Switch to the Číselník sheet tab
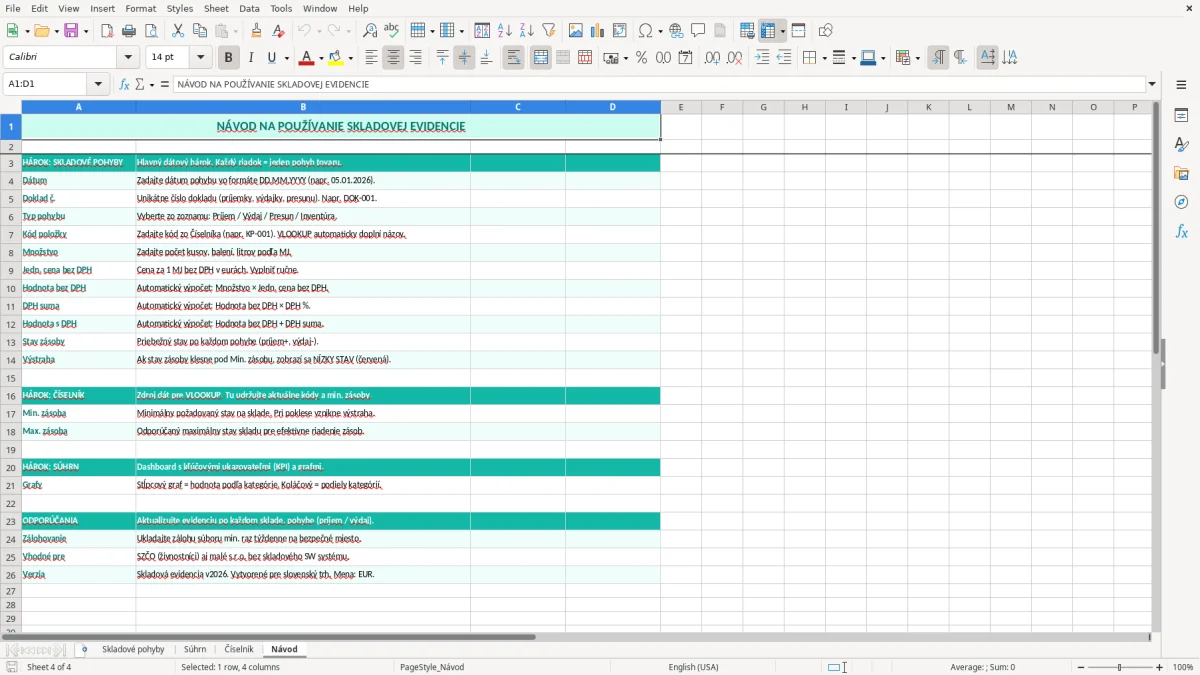 click(x=239, y=650)
